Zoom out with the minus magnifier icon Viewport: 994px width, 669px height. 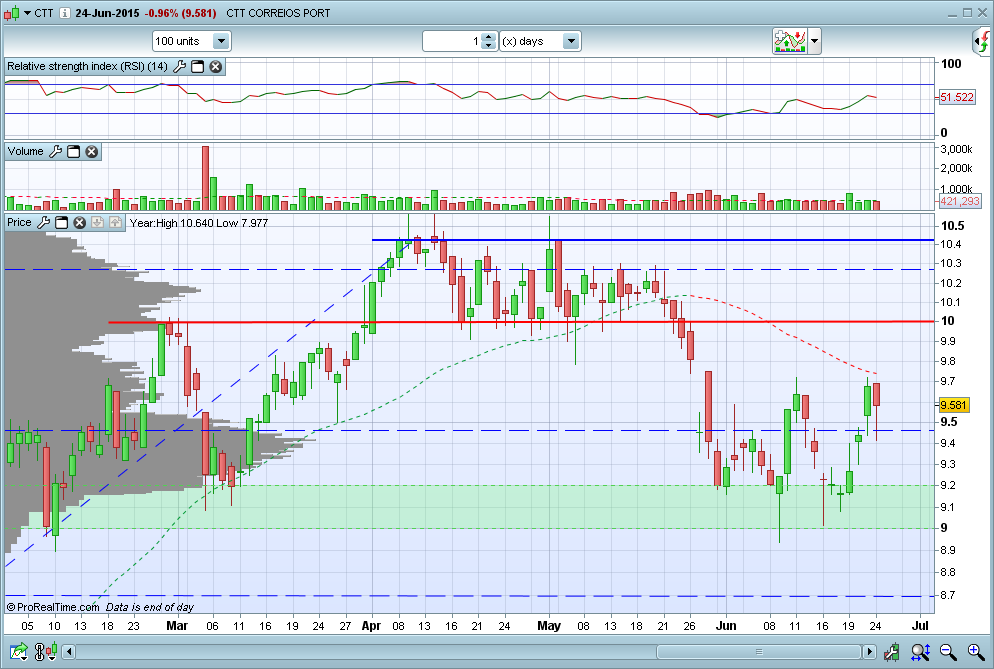[x=948, y=651]
